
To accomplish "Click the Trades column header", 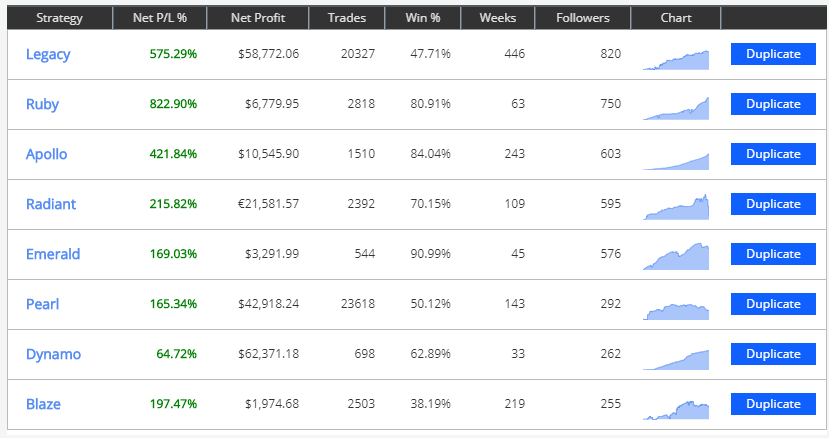I will point(346,18).
